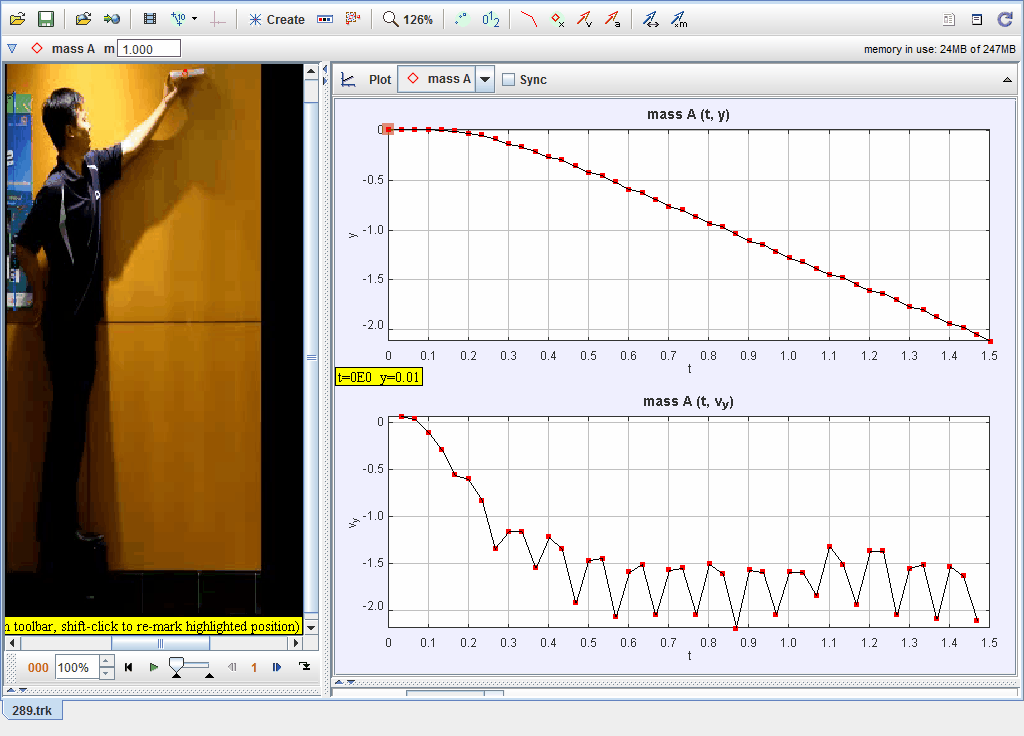Open the clip settings filmstrip icon
This screenshot has height=736, width=1024.
coord(150,19)
